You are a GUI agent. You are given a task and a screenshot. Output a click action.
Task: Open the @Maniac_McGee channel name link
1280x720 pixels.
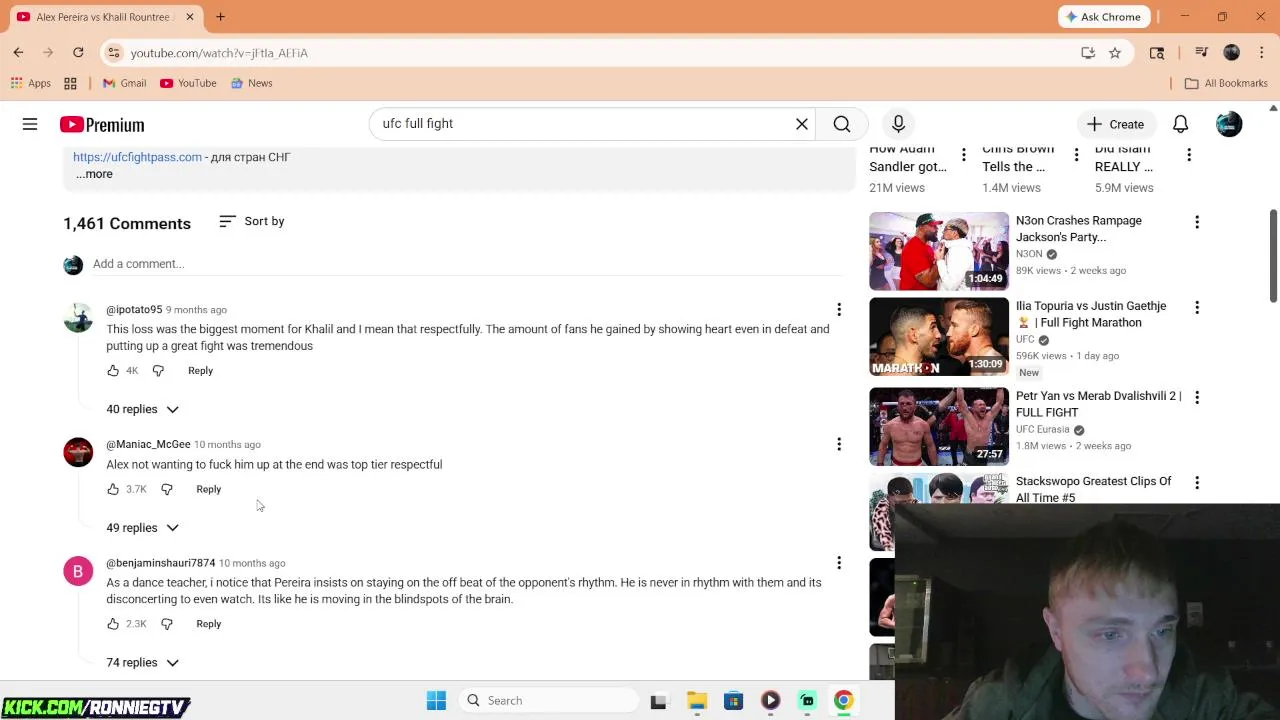point(148,444)
